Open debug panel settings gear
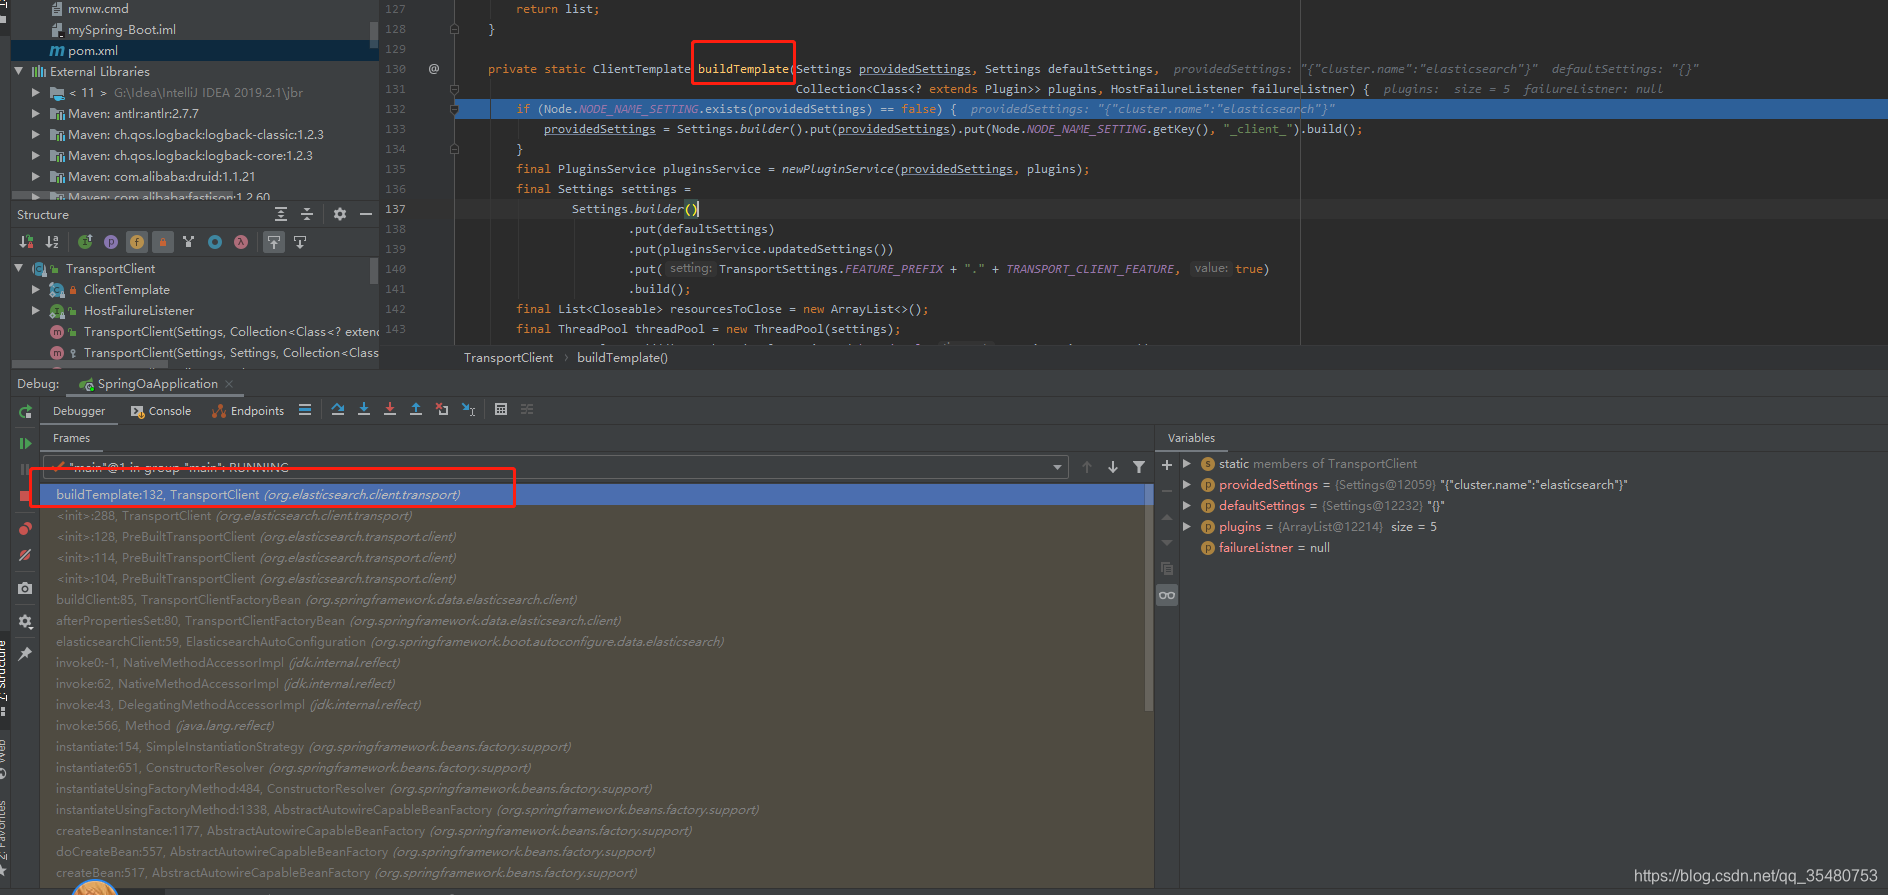1888x895 pixels. [25, 621]
